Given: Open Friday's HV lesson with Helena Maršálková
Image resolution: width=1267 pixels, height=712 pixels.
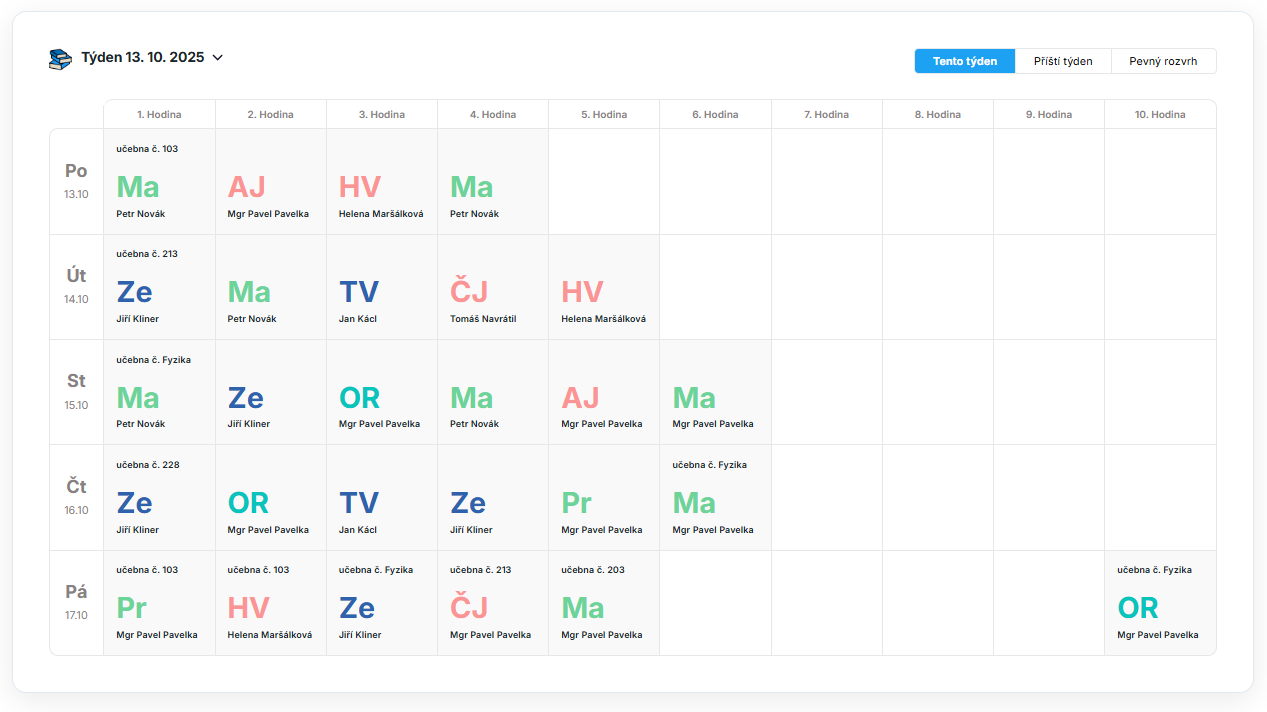Looking at the screenshot, I should tap(271, 603).
